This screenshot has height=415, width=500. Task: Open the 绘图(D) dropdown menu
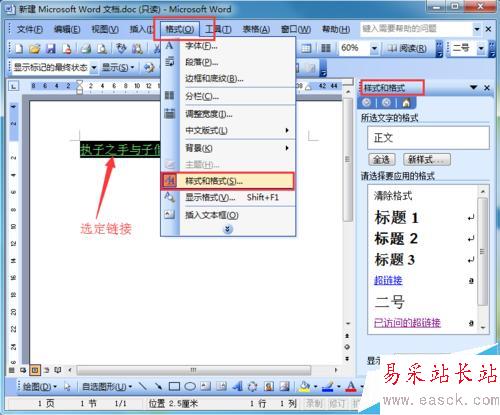point(40,387)
